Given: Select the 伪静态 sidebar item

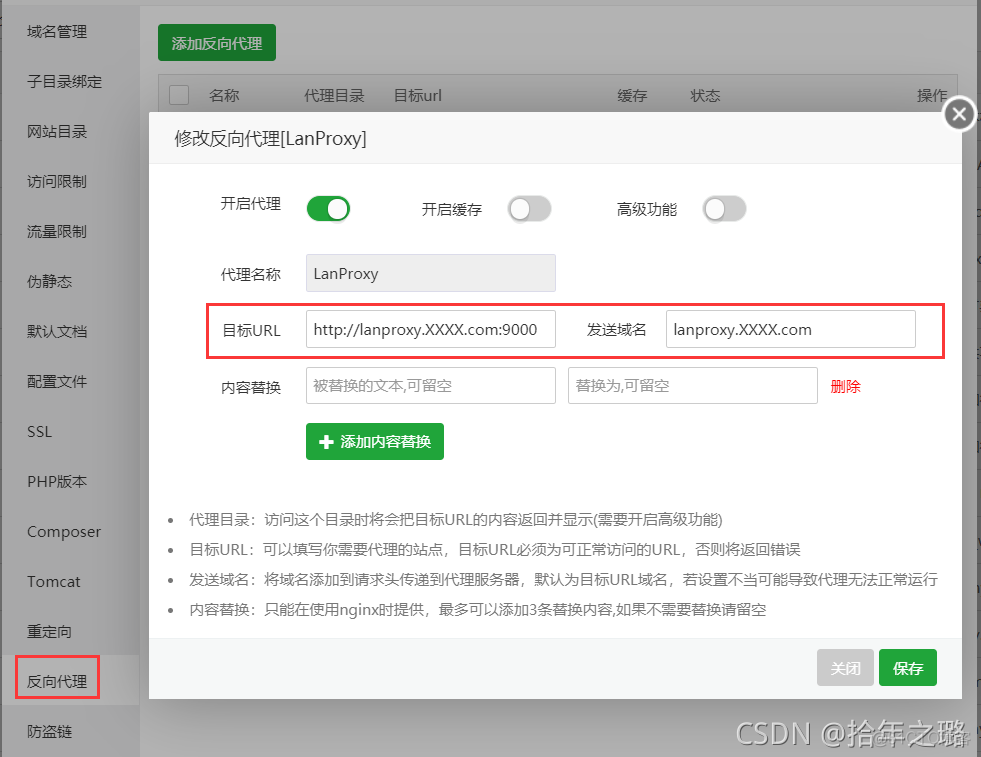Looking at the screenshot, I should (50, 281).
